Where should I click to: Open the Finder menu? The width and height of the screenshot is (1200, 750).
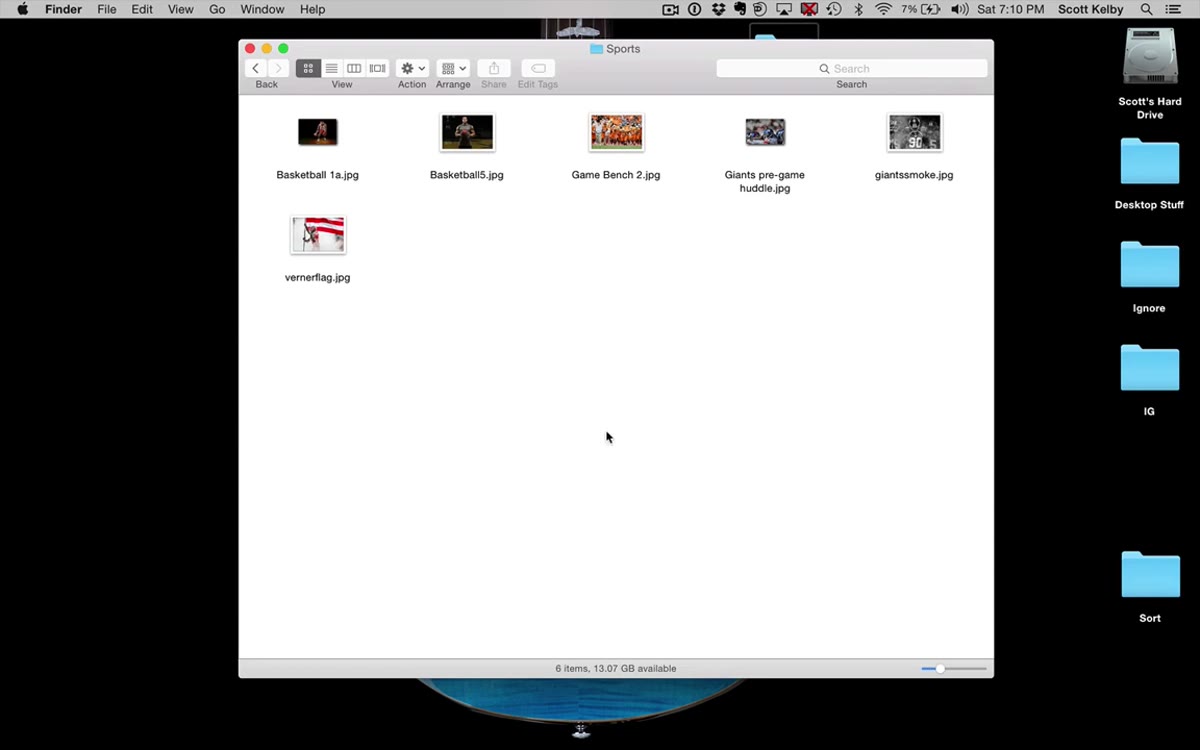tap(63, 9)
